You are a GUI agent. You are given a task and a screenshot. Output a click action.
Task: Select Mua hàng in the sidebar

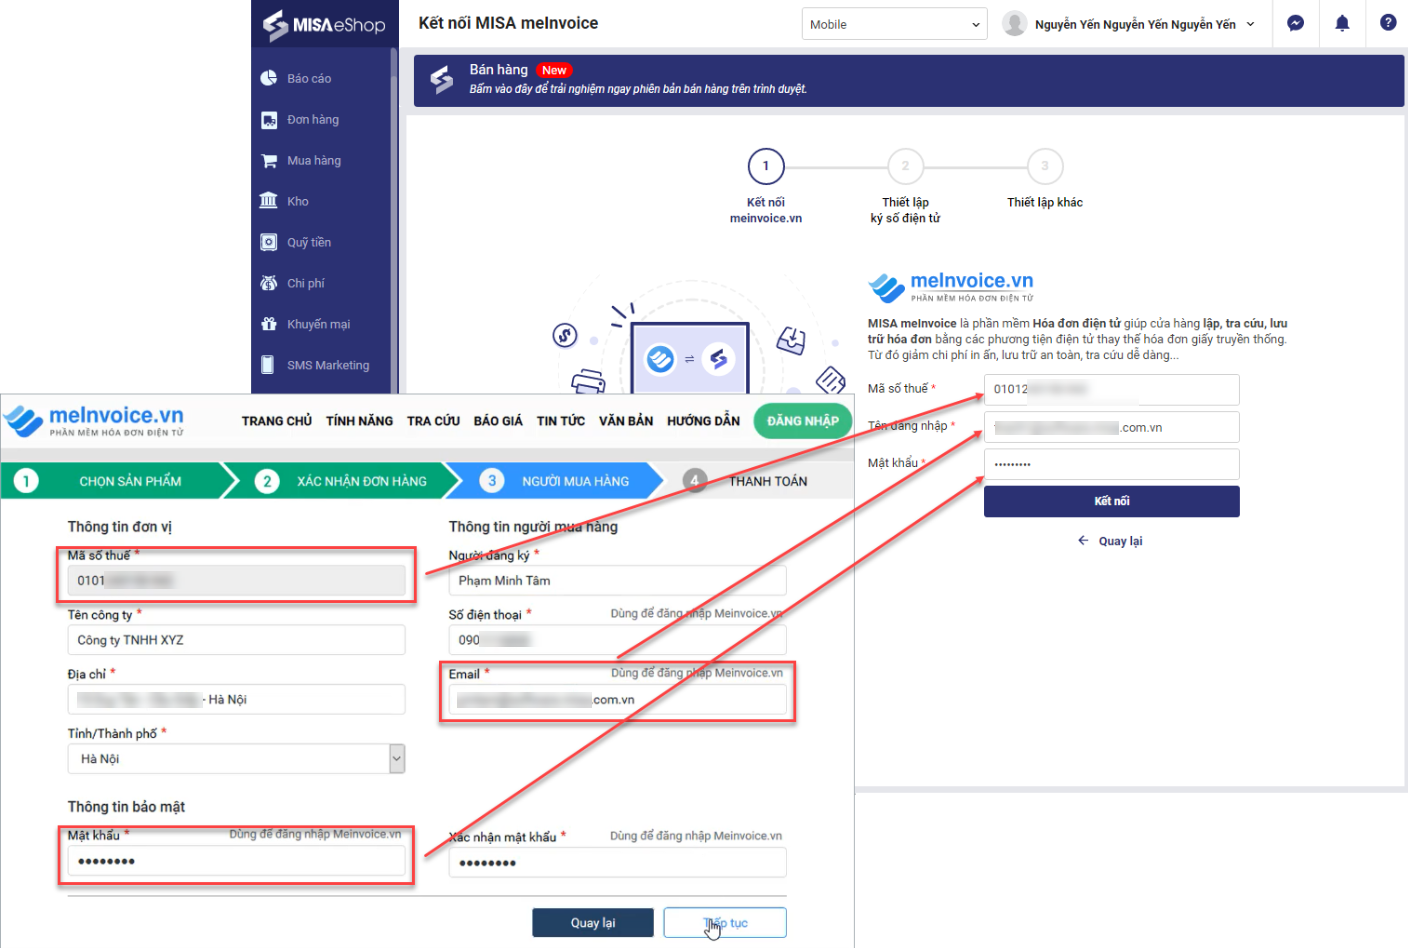point(314,161)
